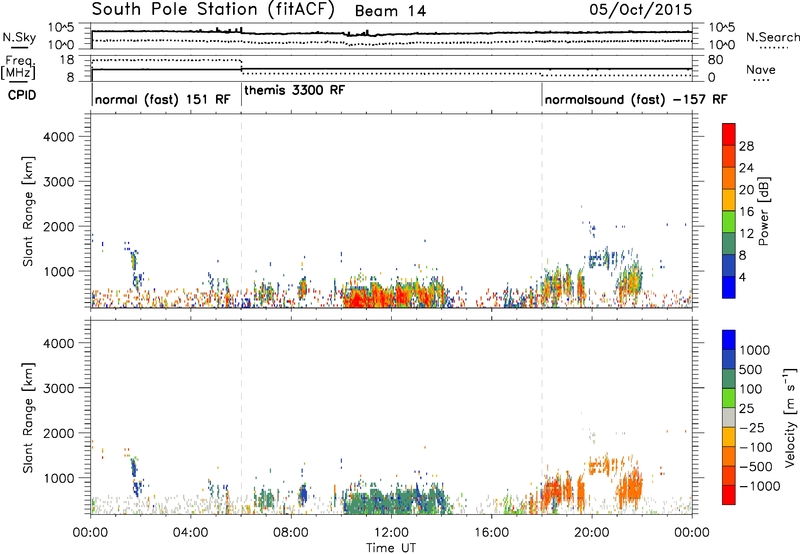The image size is (800, 554).
Task: Click the 'Time UT' axis title
Action: coord(391,547)
